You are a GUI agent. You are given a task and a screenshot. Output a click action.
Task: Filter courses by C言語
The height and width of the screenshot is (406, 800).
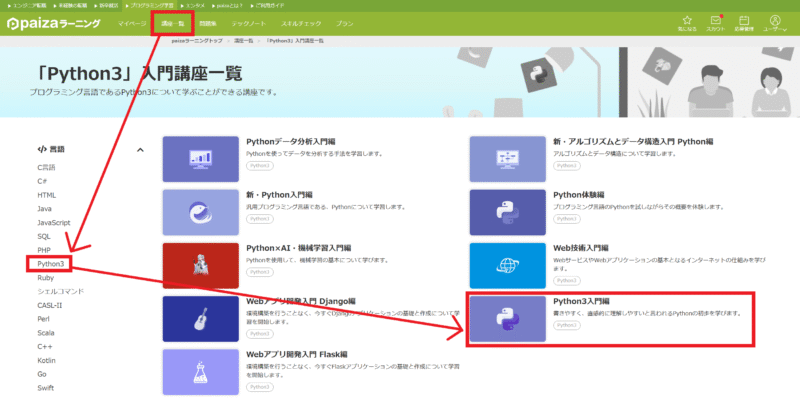pyautogui.click(x=46, y=167)
